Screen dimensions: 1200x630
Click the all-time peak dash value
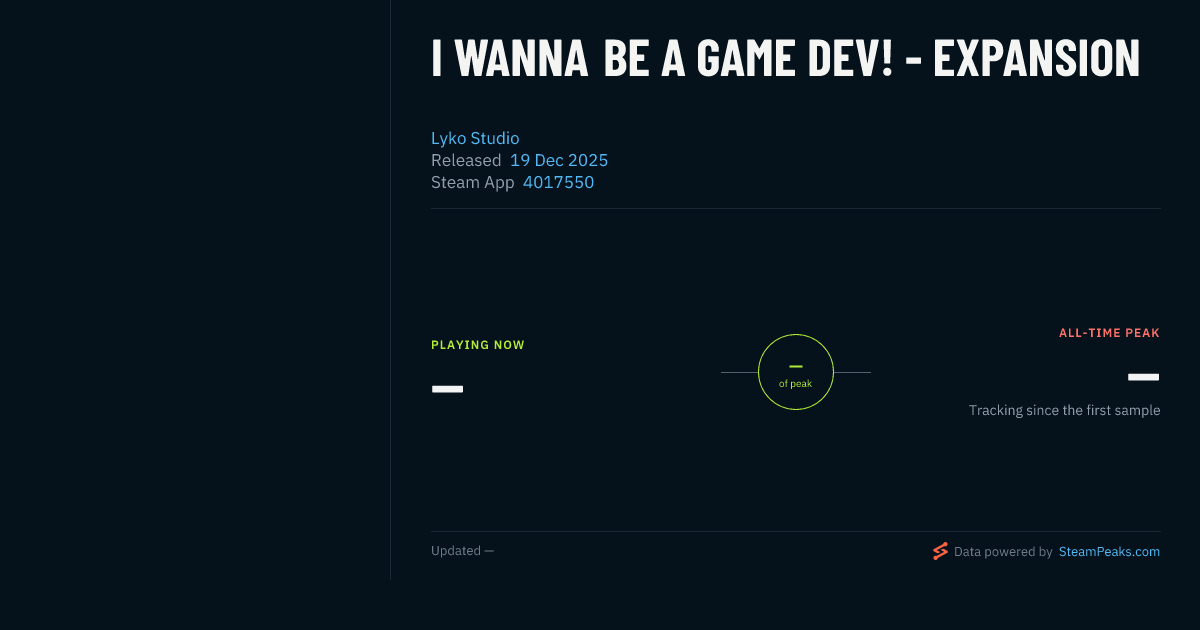[x=1143, y=377]
